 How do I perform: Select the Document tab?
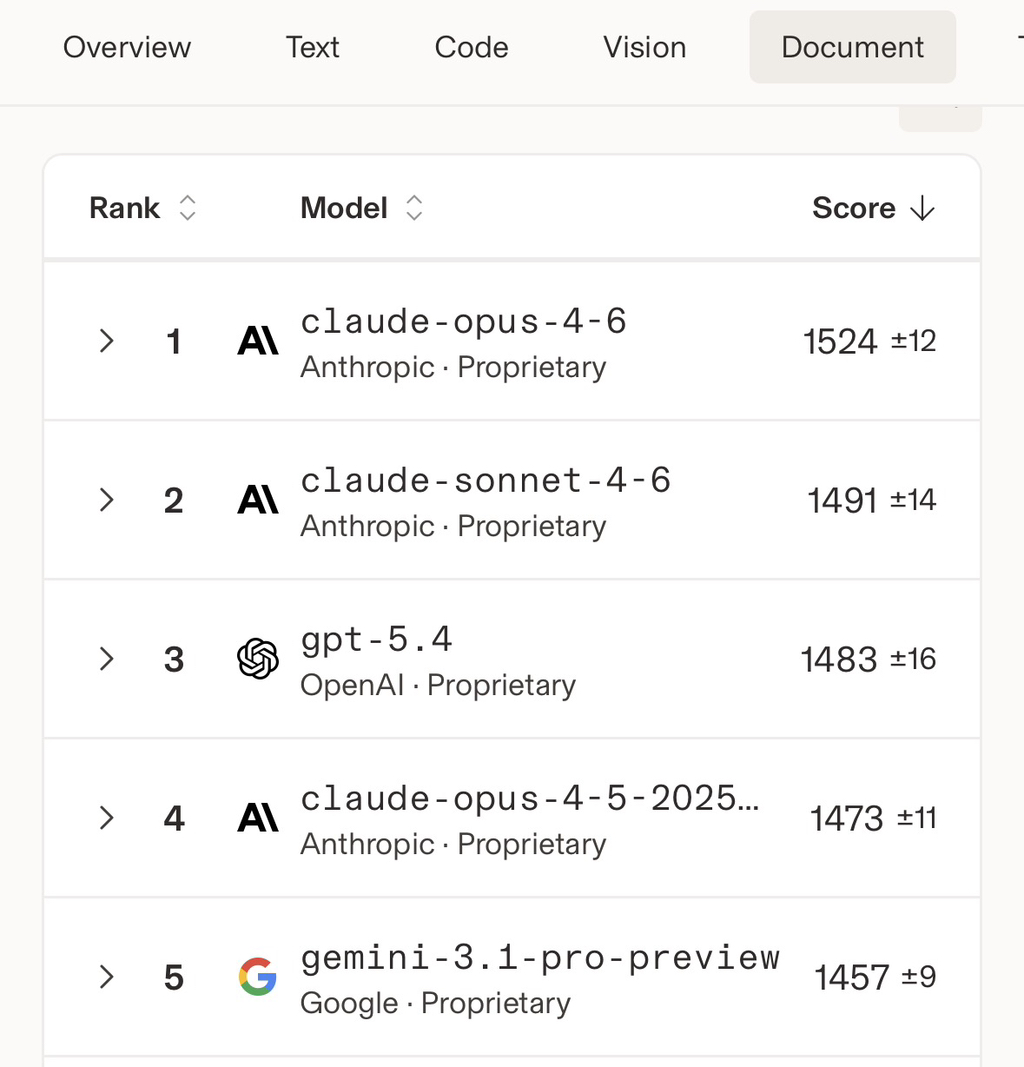[853, 47]
